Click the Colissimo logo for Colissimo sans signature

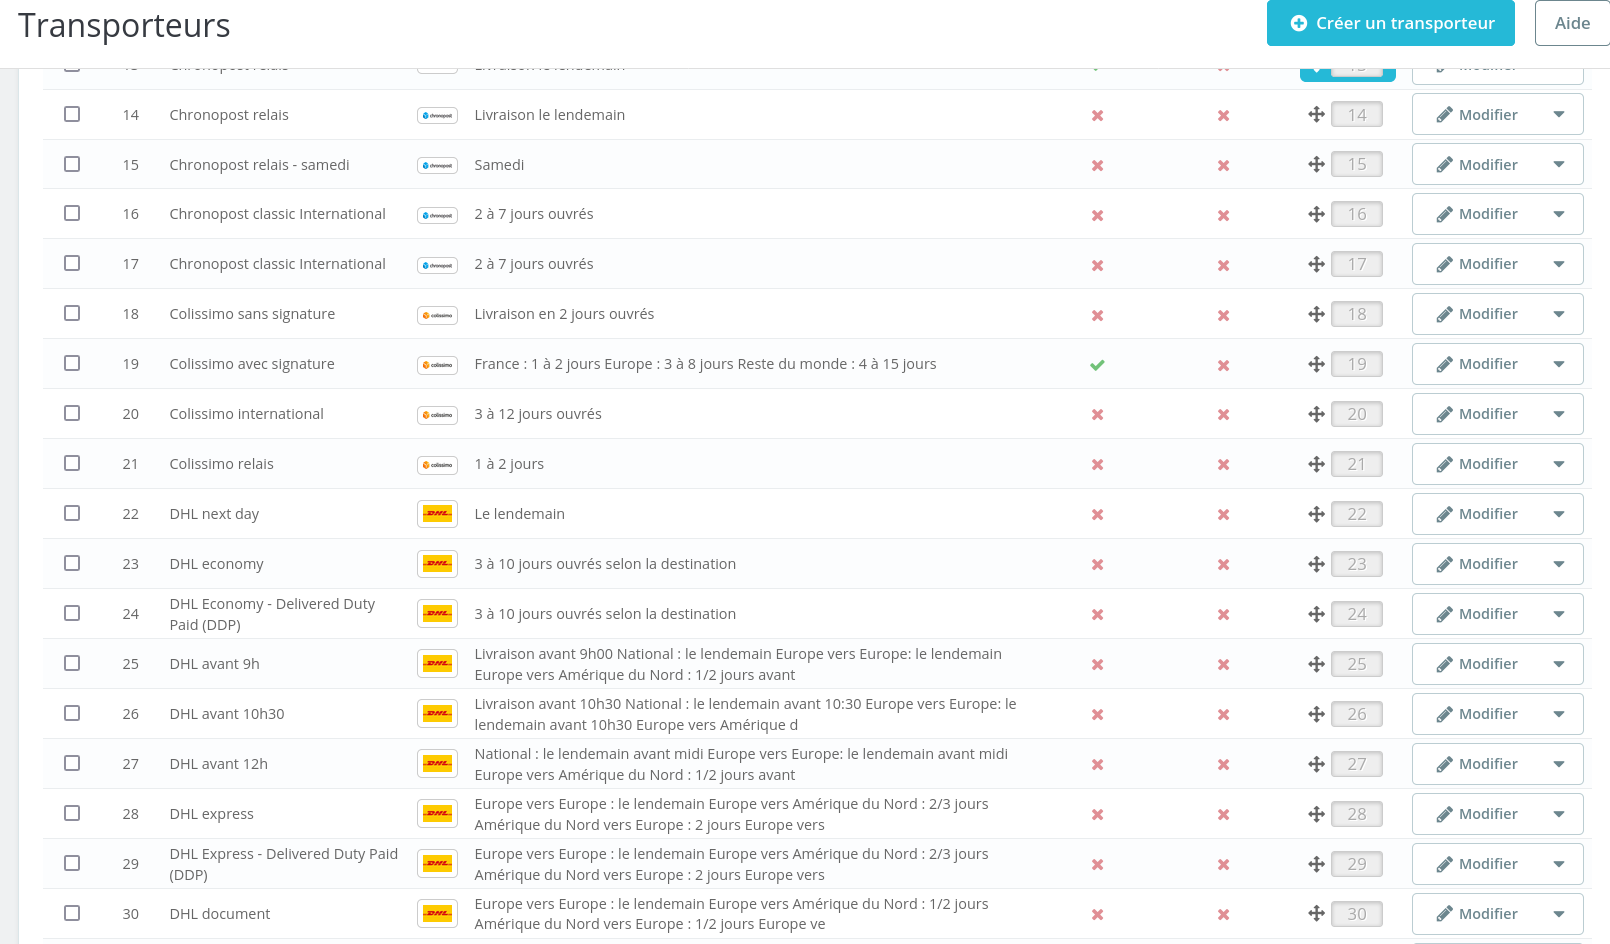(x=437, y=315)
